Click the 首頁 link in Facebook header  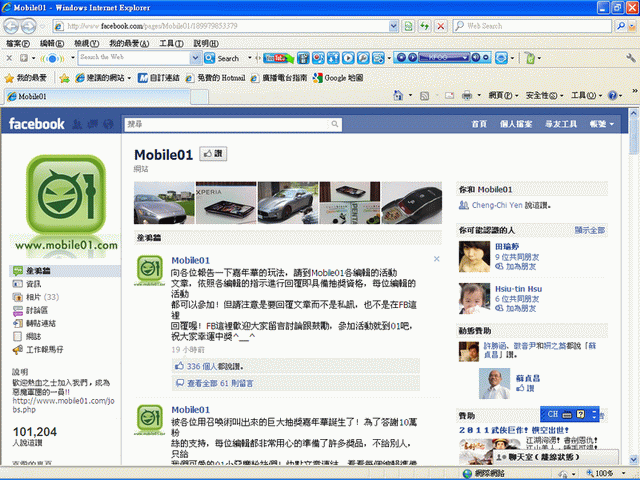point(479,124)
